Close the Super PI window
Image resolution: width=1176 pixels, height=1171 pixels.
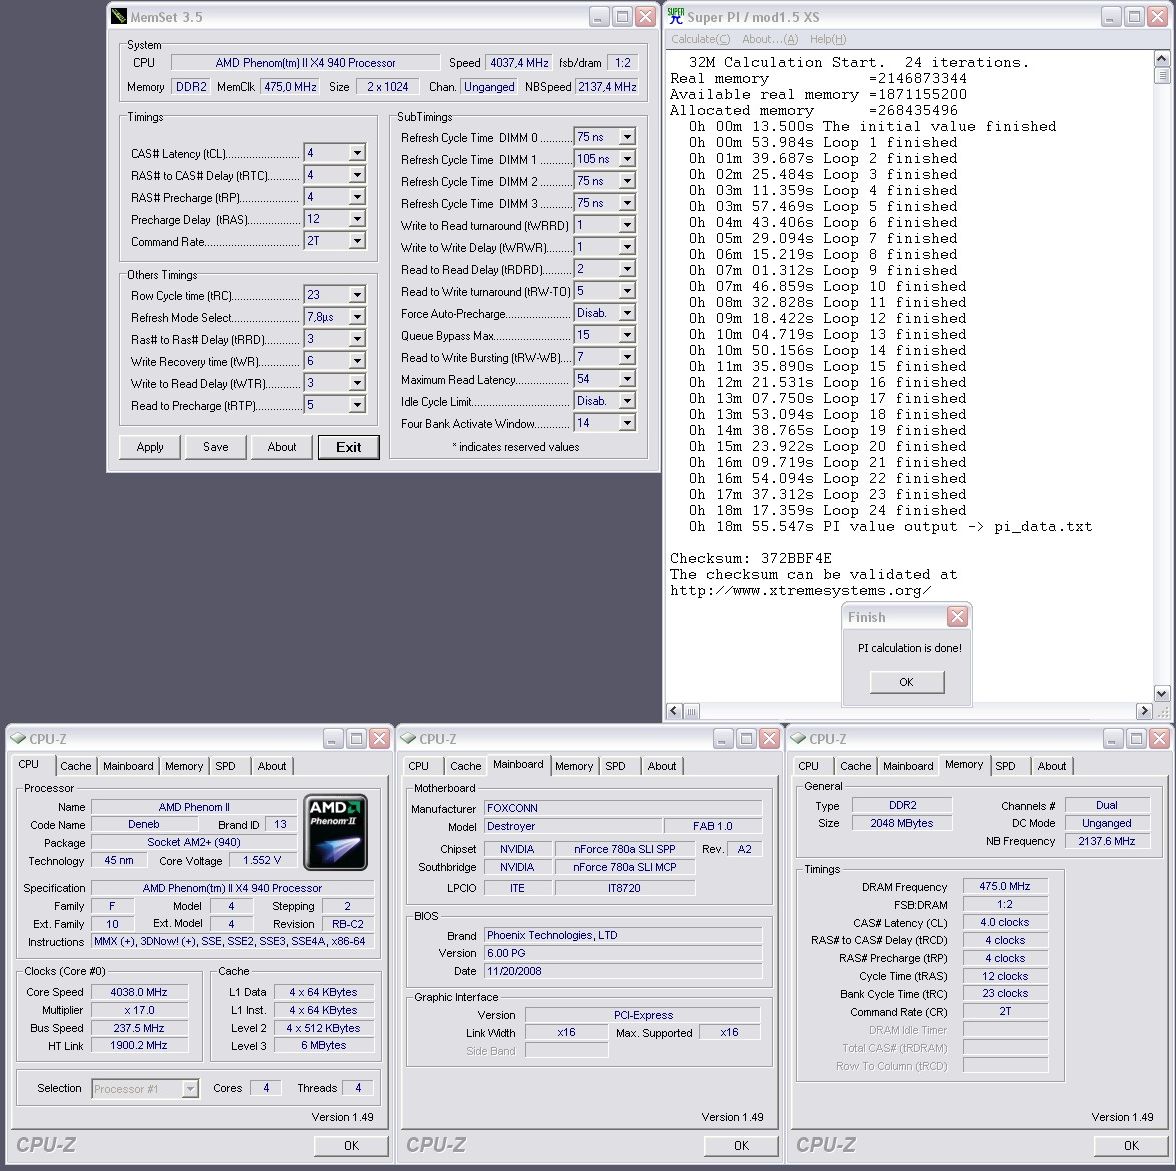click(x=1158, y=17)
